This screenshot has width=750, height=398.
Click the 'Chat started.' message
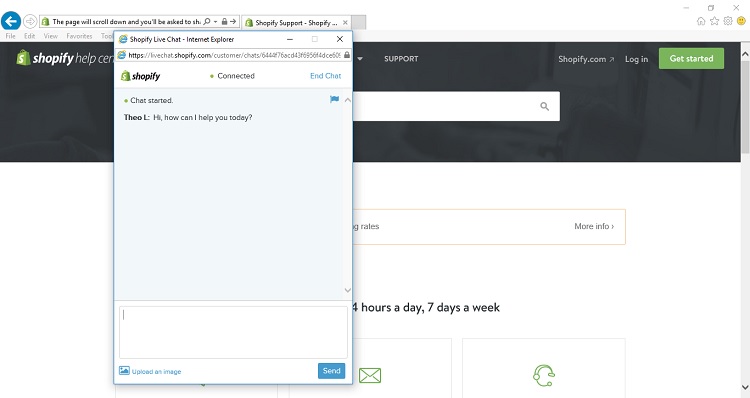click(152, 100)
